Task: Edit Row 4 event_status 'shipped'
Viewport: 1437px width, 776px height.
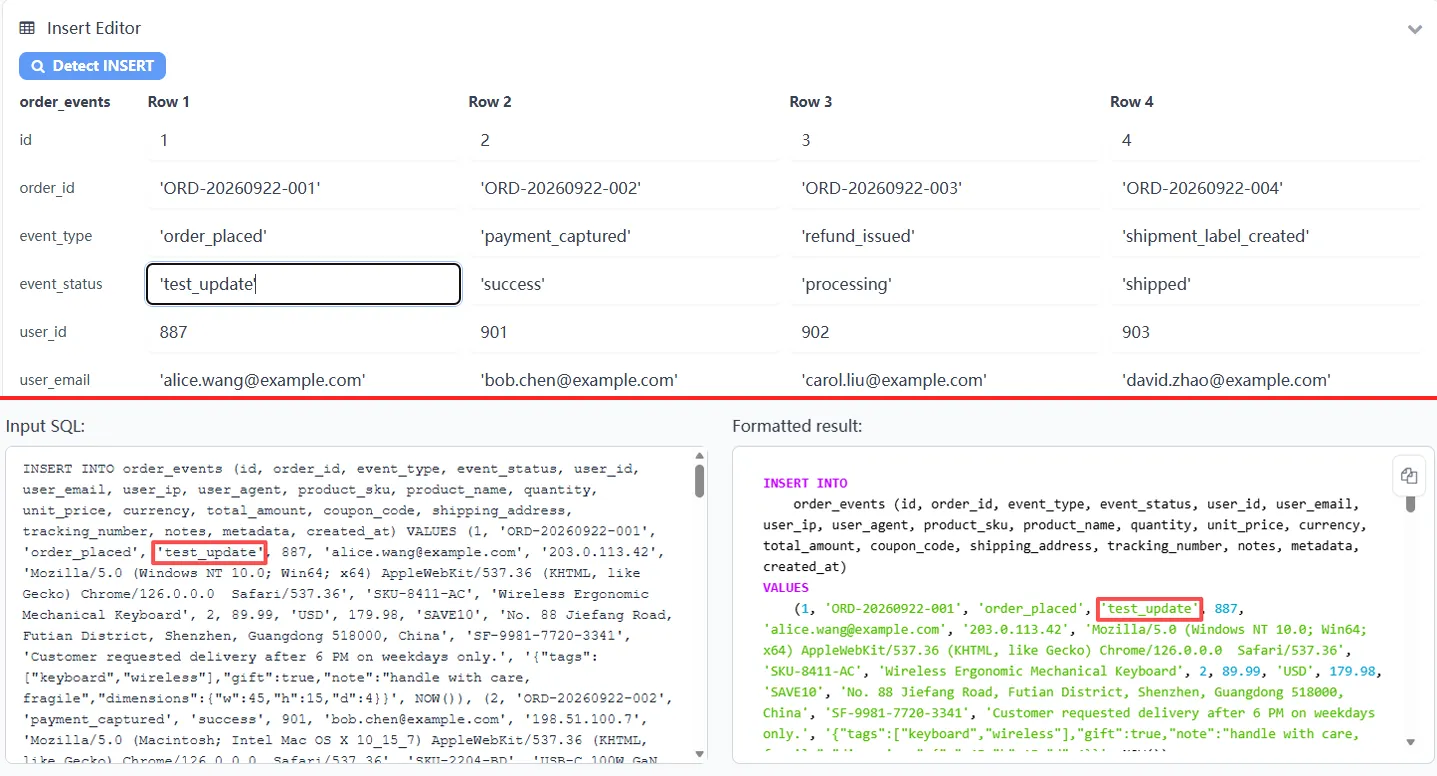Action: click(x=1266, y=284)
